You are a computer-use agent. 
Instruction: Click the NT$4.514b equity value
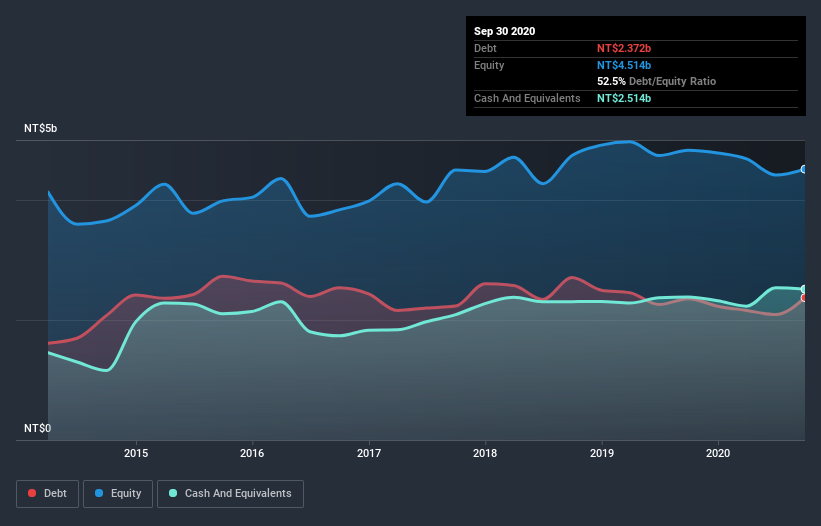click(x=624, y=65)
